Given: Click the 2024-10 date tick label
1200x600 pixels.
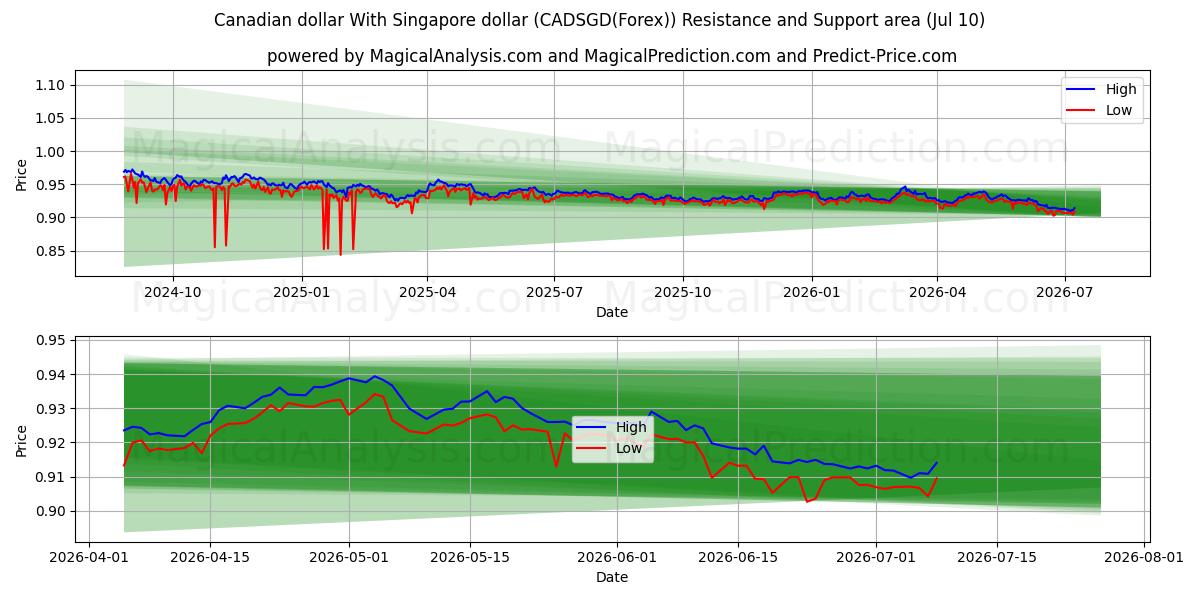Looking at the screenshot, I should (173, 292).
